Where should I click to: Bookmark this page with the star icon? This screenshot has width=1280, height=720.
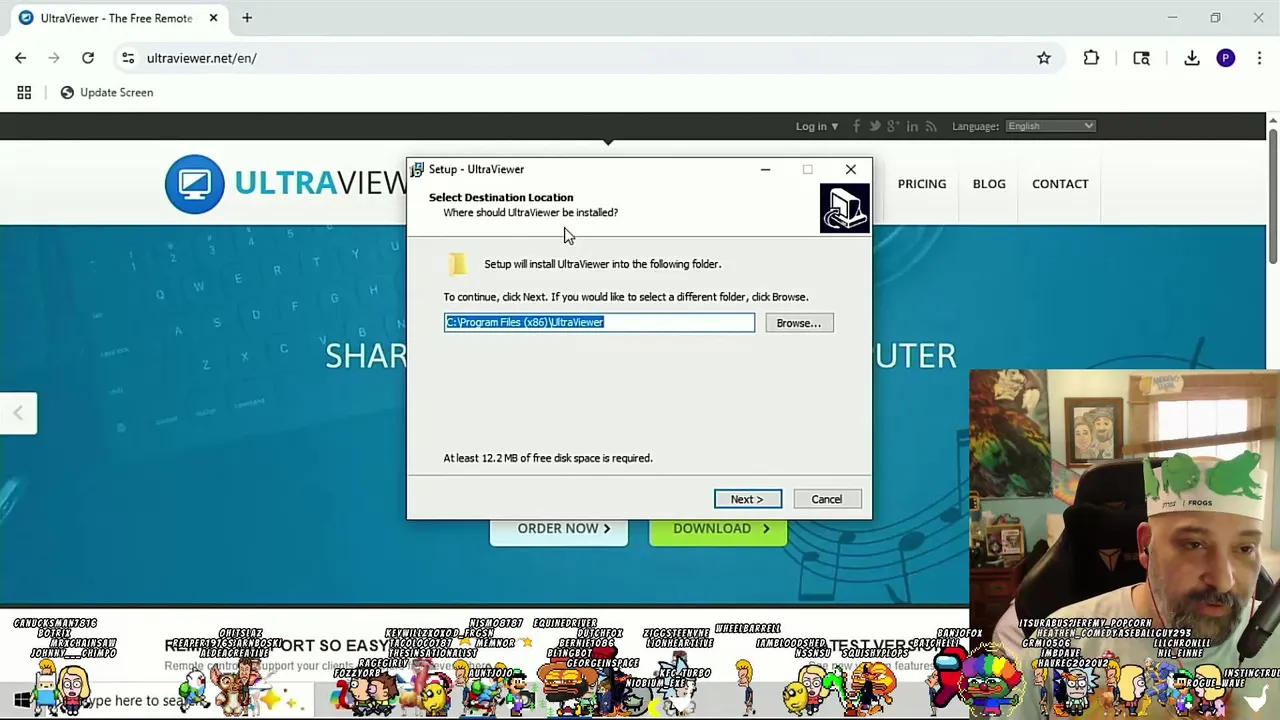tap(1044, 58)
